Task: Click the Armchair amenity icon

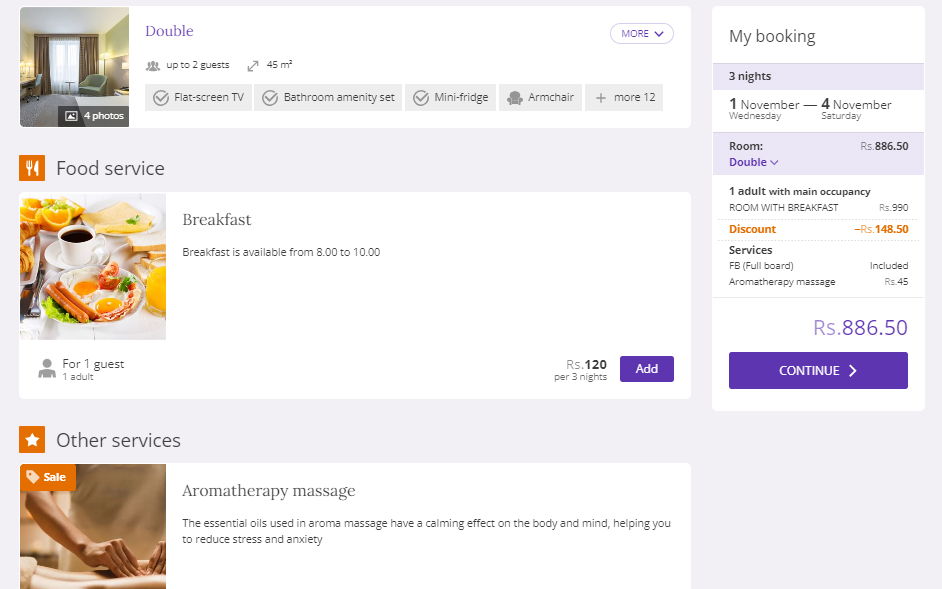Action: coord(515,97)
